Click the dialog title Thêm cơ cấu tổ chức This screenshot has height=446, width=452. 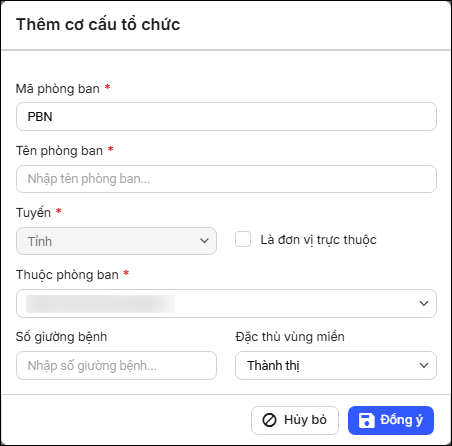point(98,25)
